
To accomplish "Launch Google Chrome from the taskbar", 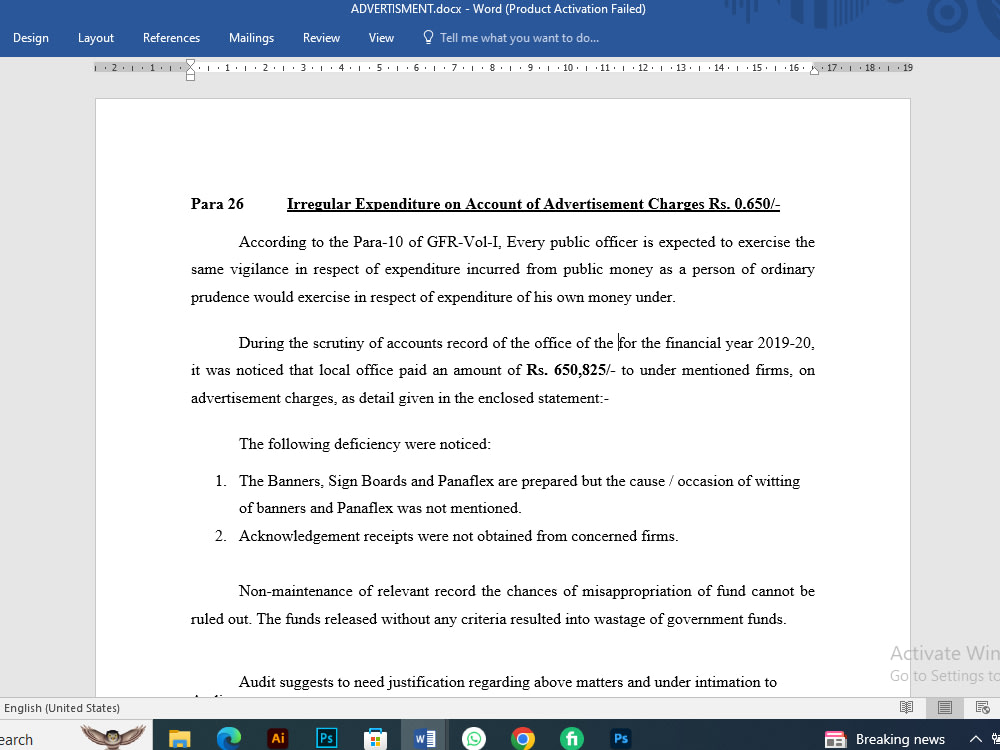I will pos(522,739).
